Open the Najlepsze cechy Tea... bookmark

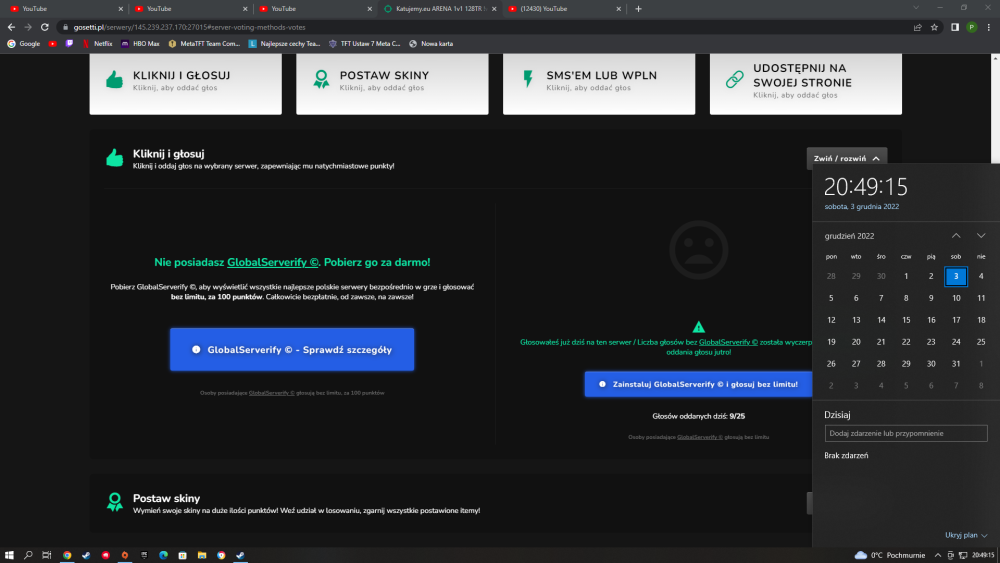[284, 44]
